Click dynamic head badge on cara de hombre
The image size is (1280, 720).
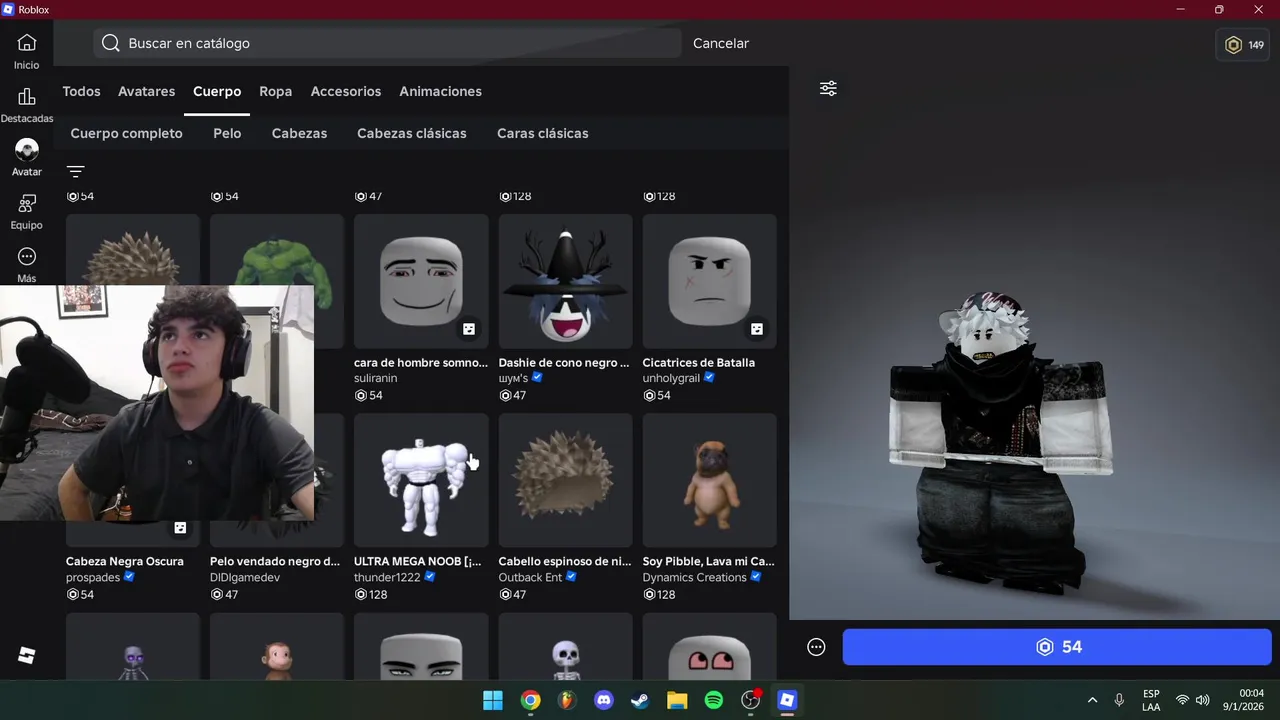(x=469, y=329)
